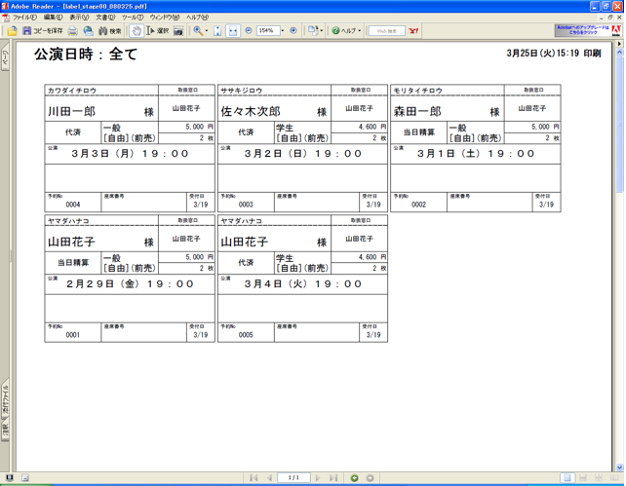Open the ページ side panel tab
The height and width of the screenshot is (486, 626).
5,60
